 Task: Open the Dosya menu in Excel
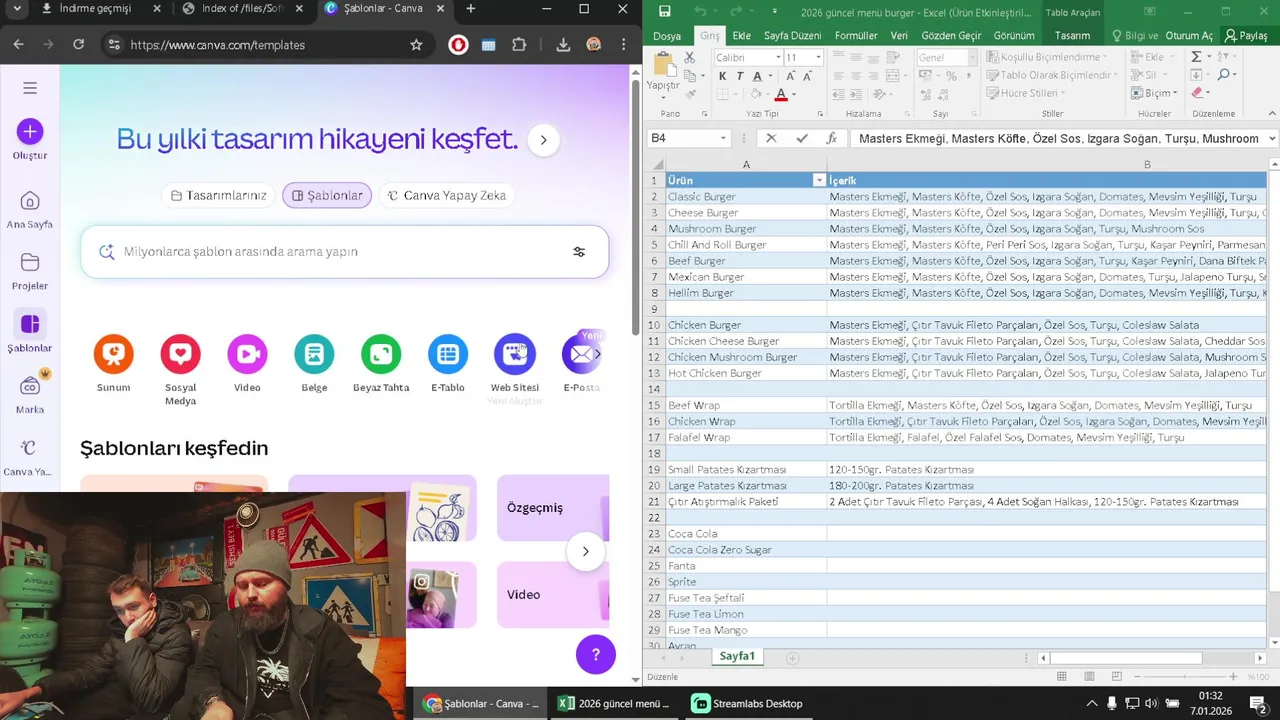click(667, 36)
